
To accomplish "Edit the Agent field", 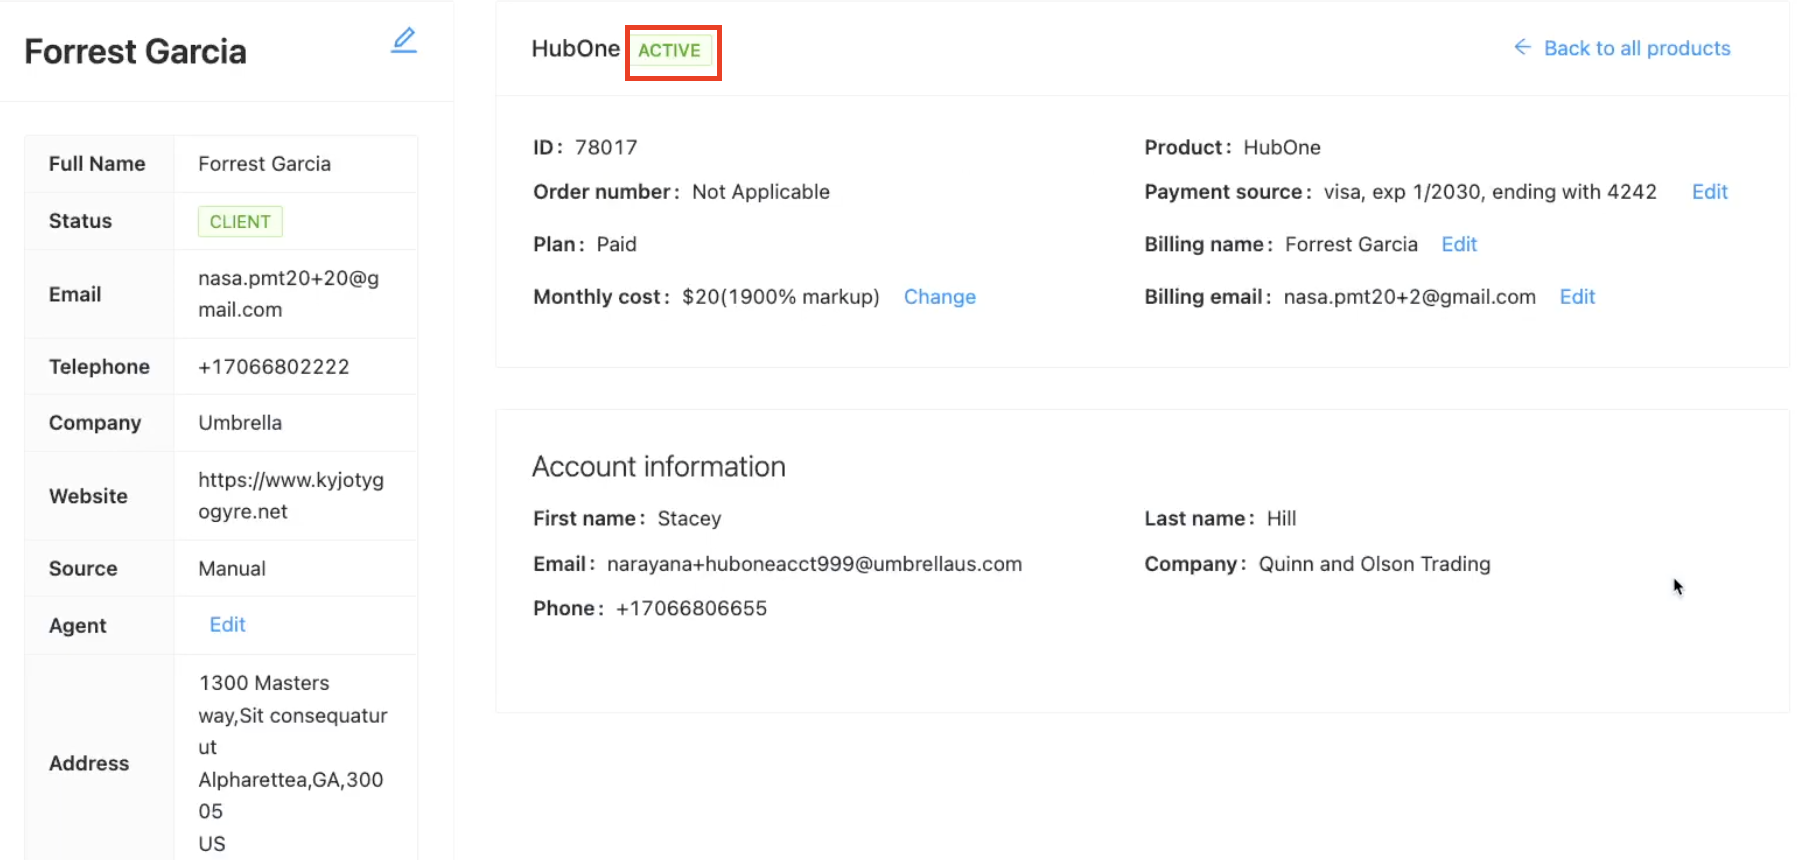I will click(227, 625).
